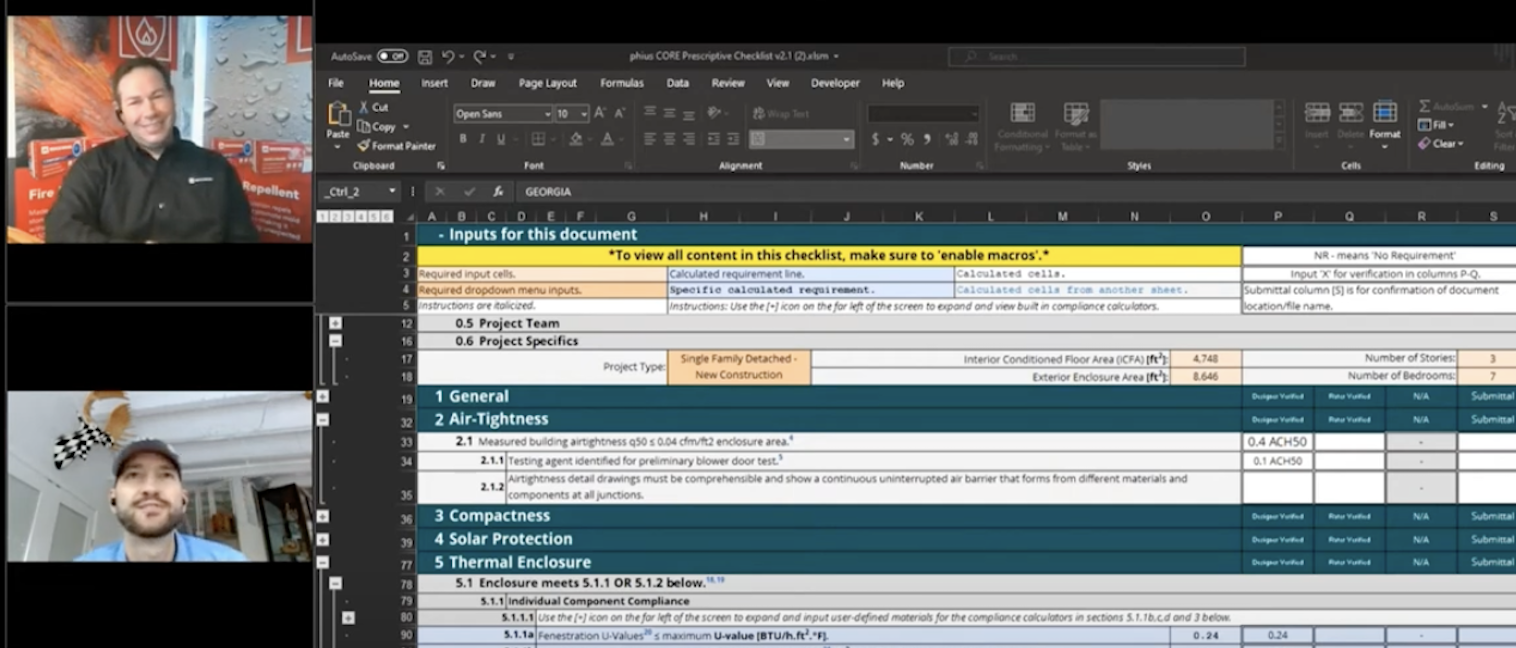This screenshot has height=648, width=1516.
Task: Switch to the Developer tab
Action: 835,83
